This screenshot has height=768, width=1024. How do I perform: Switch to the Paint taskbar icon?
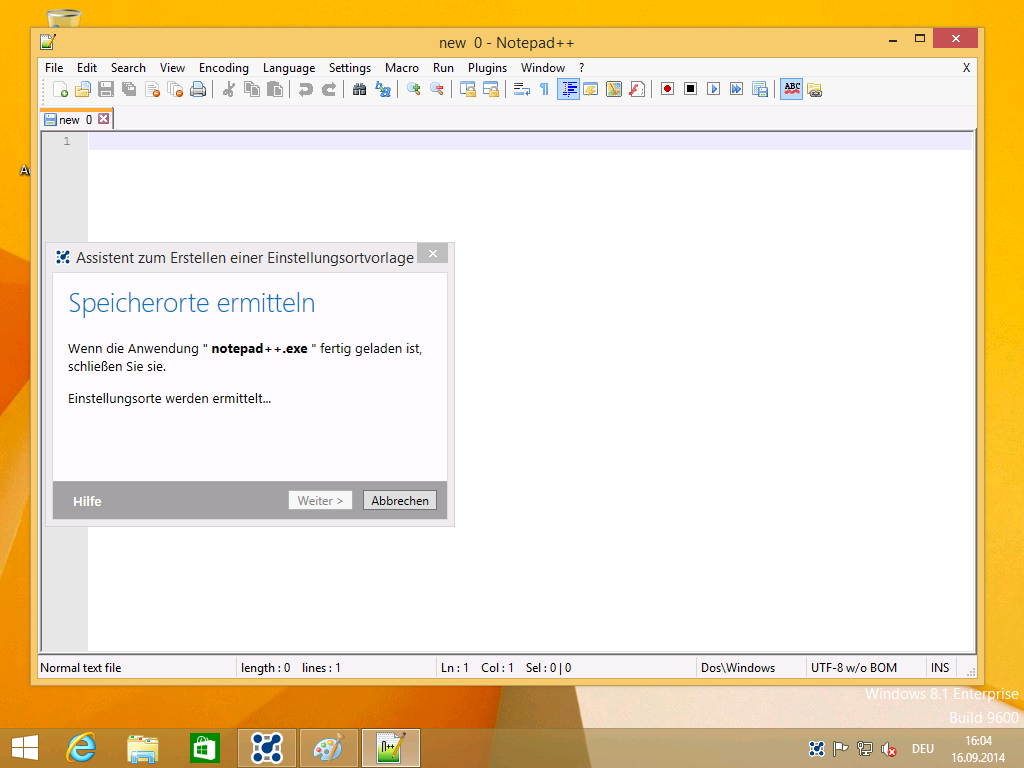[x=328, y=748]
